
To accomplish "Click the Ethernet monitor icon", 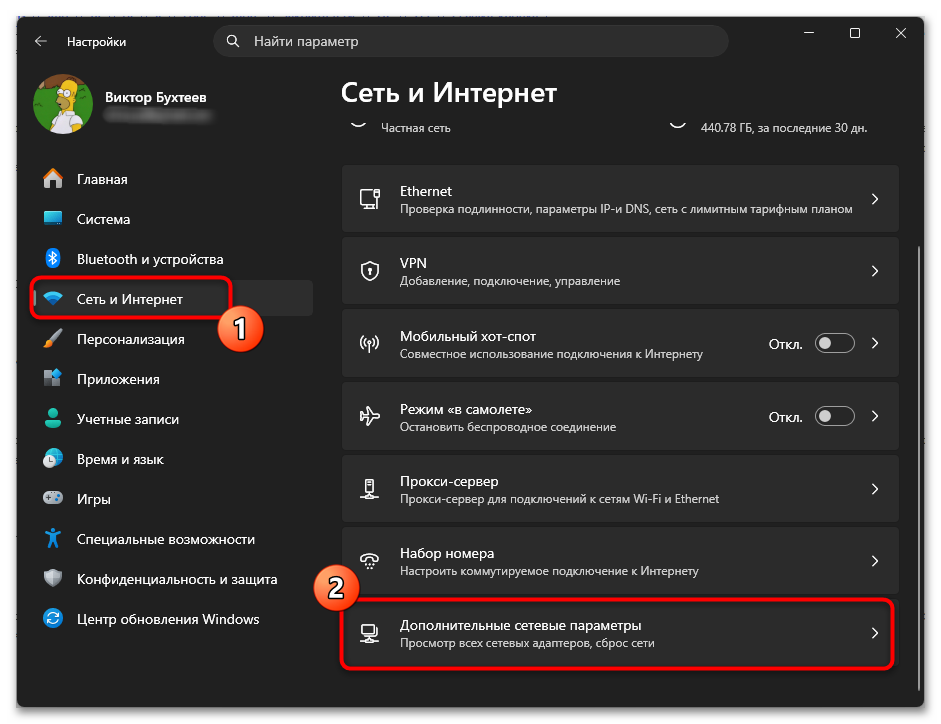I will click(370, 199).
